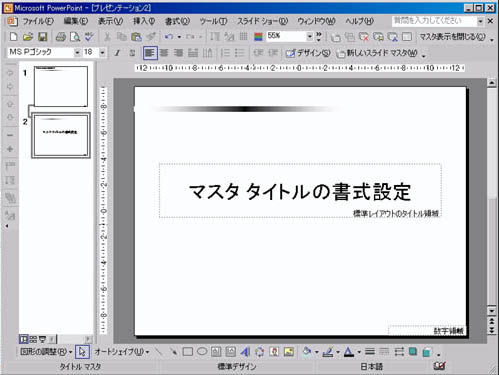499x375 pixels.
Task: Select the Line drawing tool
Action: pos(159,352)
